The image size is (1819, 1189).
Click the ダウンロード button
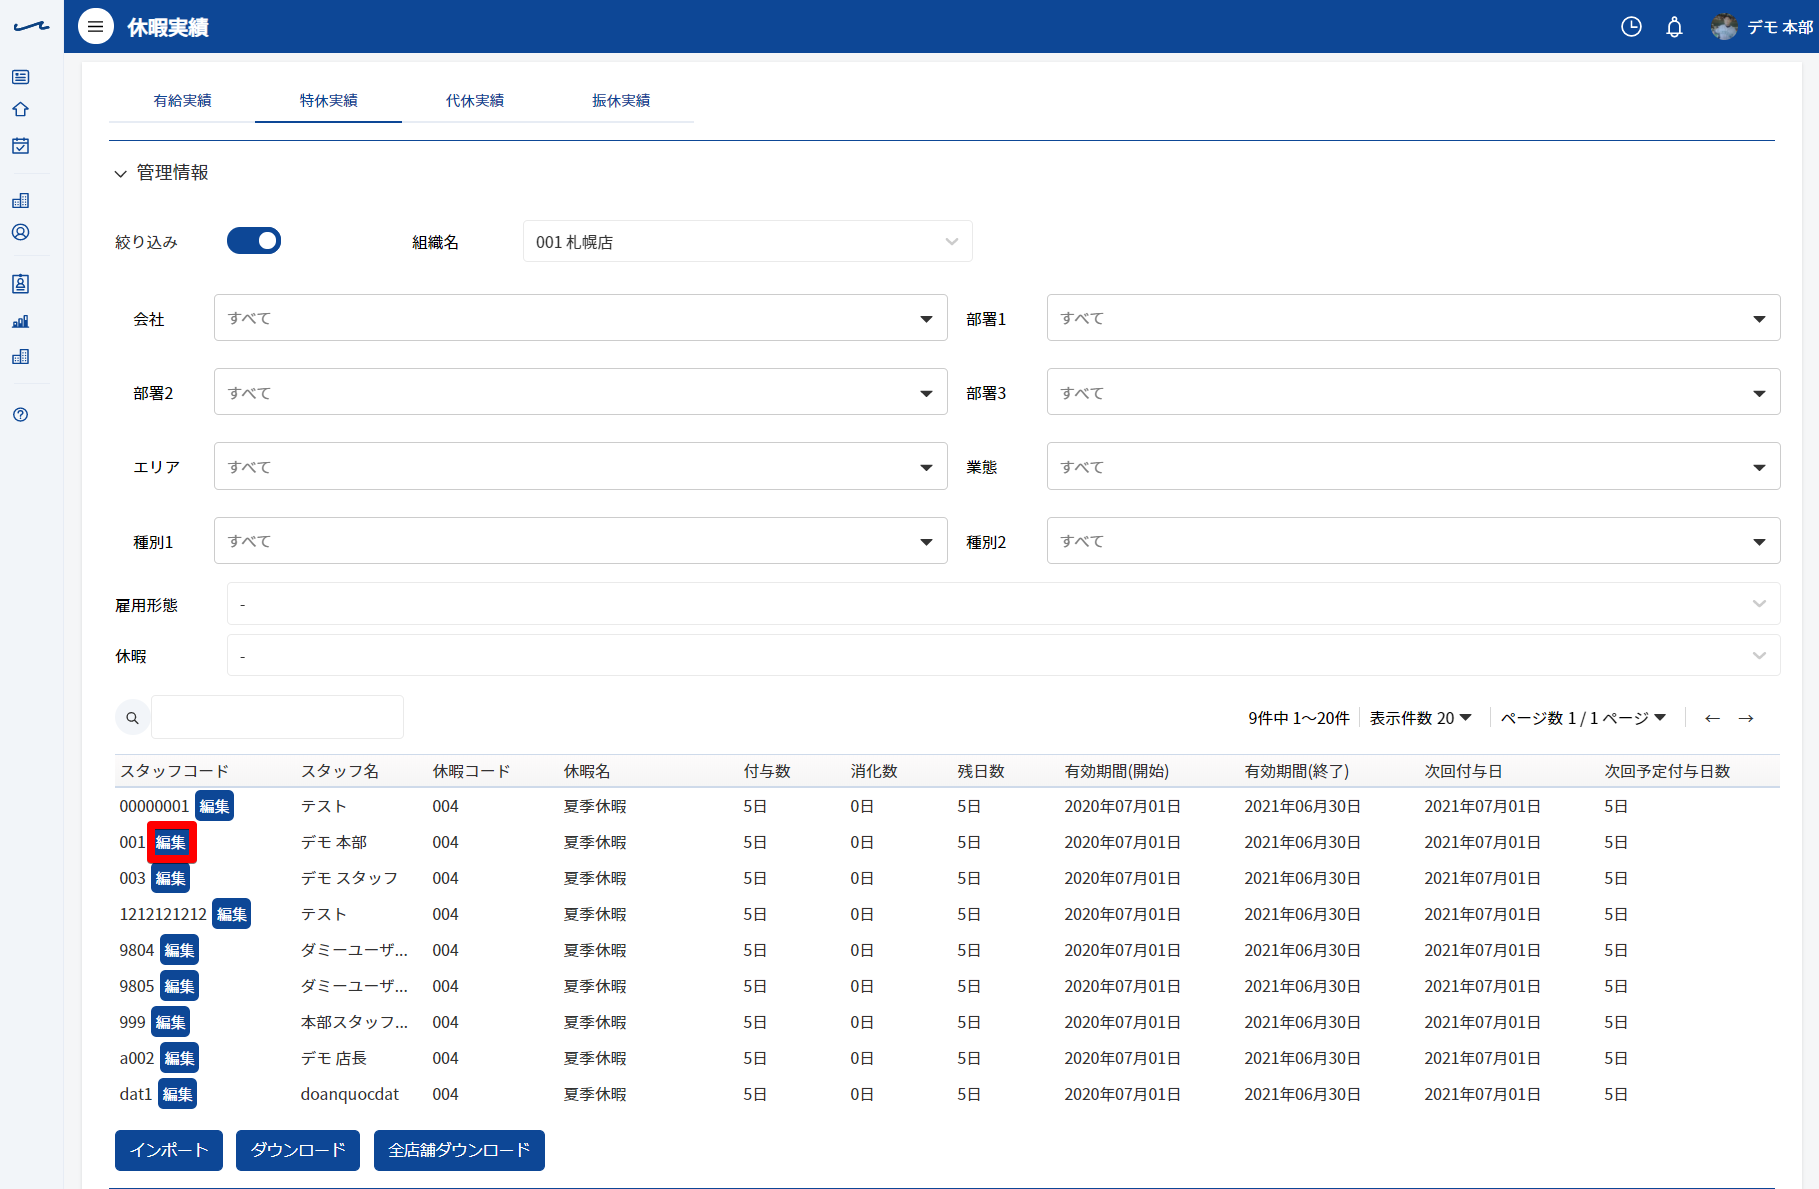tap(298, 1150)
